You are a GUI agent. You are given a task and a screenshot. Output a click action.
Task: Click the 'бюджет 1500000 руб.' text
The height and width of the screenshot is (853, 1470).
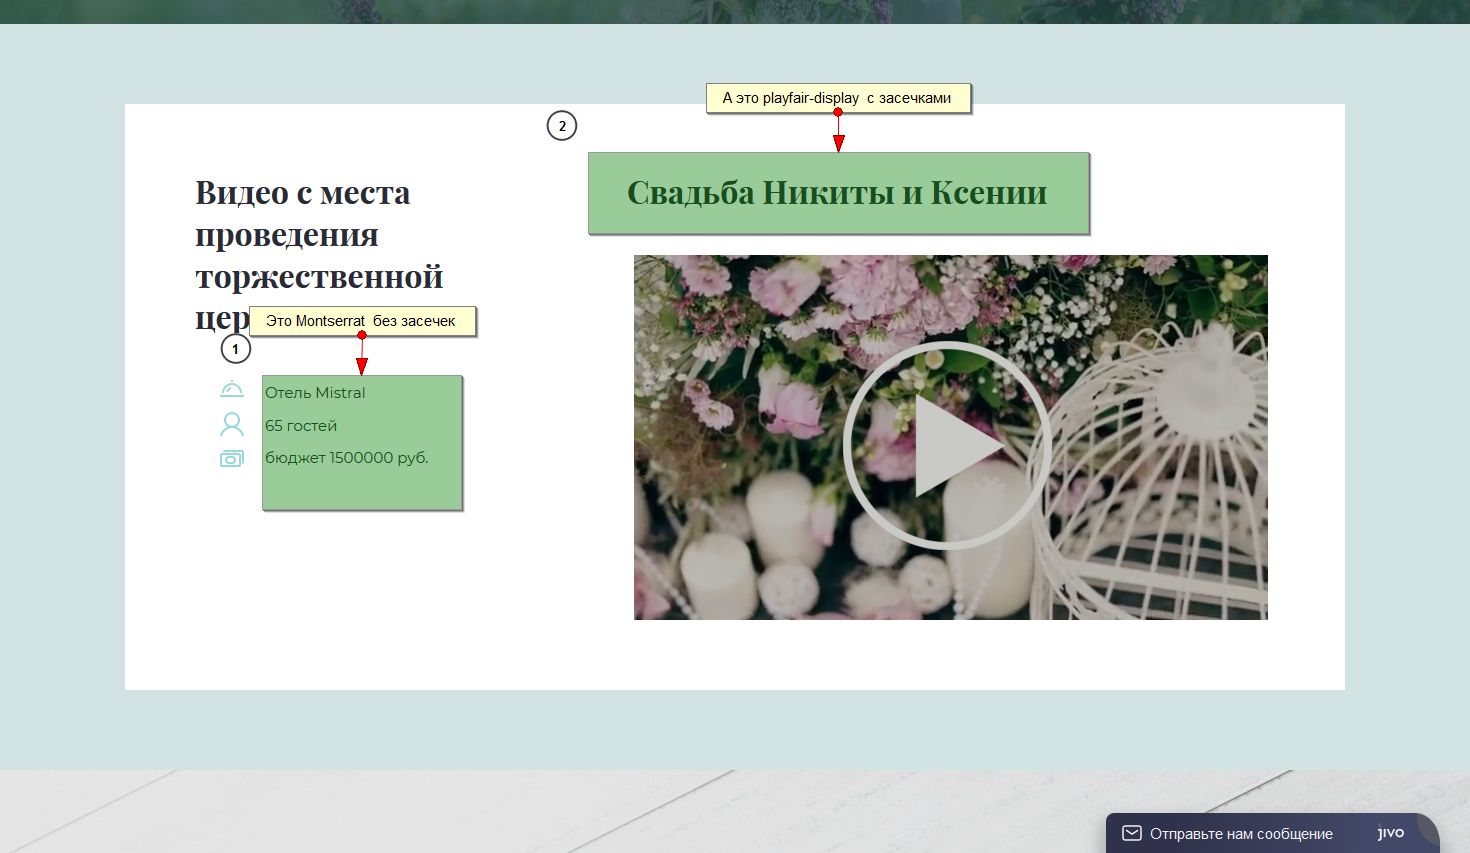pos(347,457)
